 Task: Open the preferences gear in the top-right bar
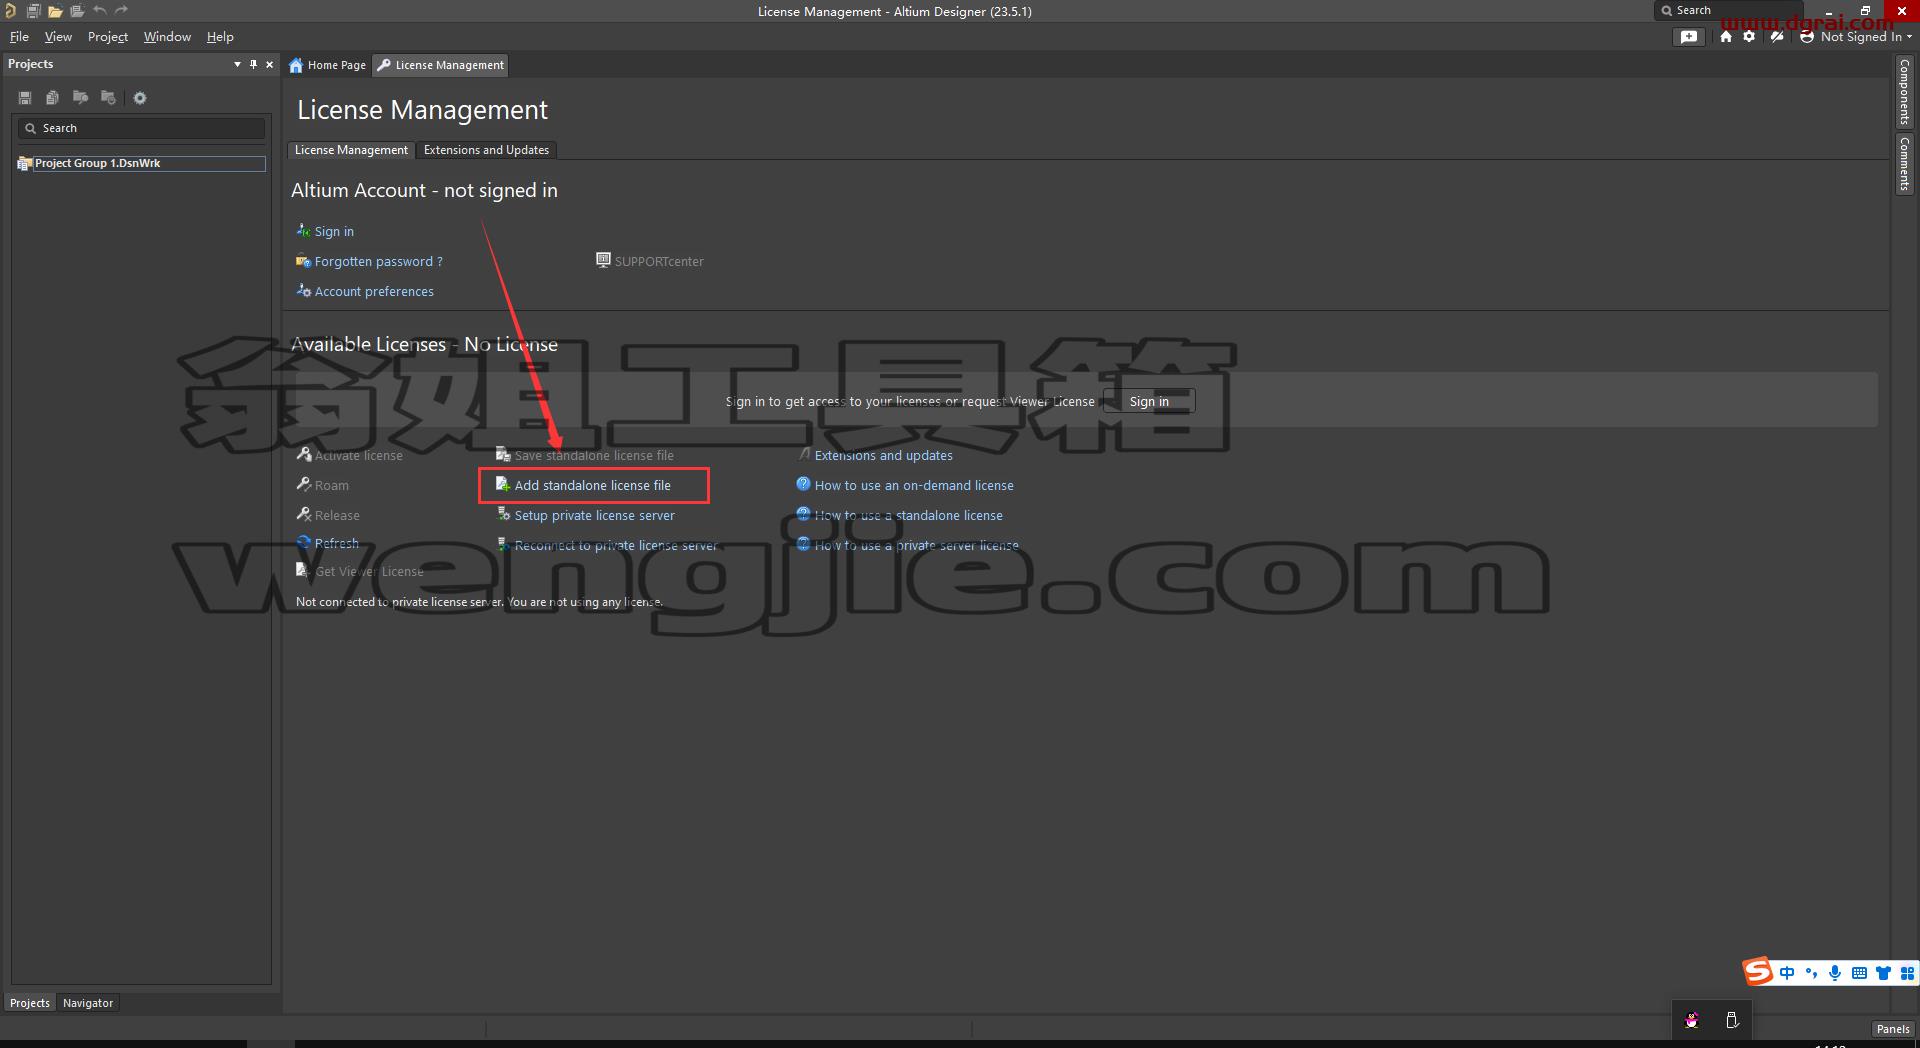1749,37
